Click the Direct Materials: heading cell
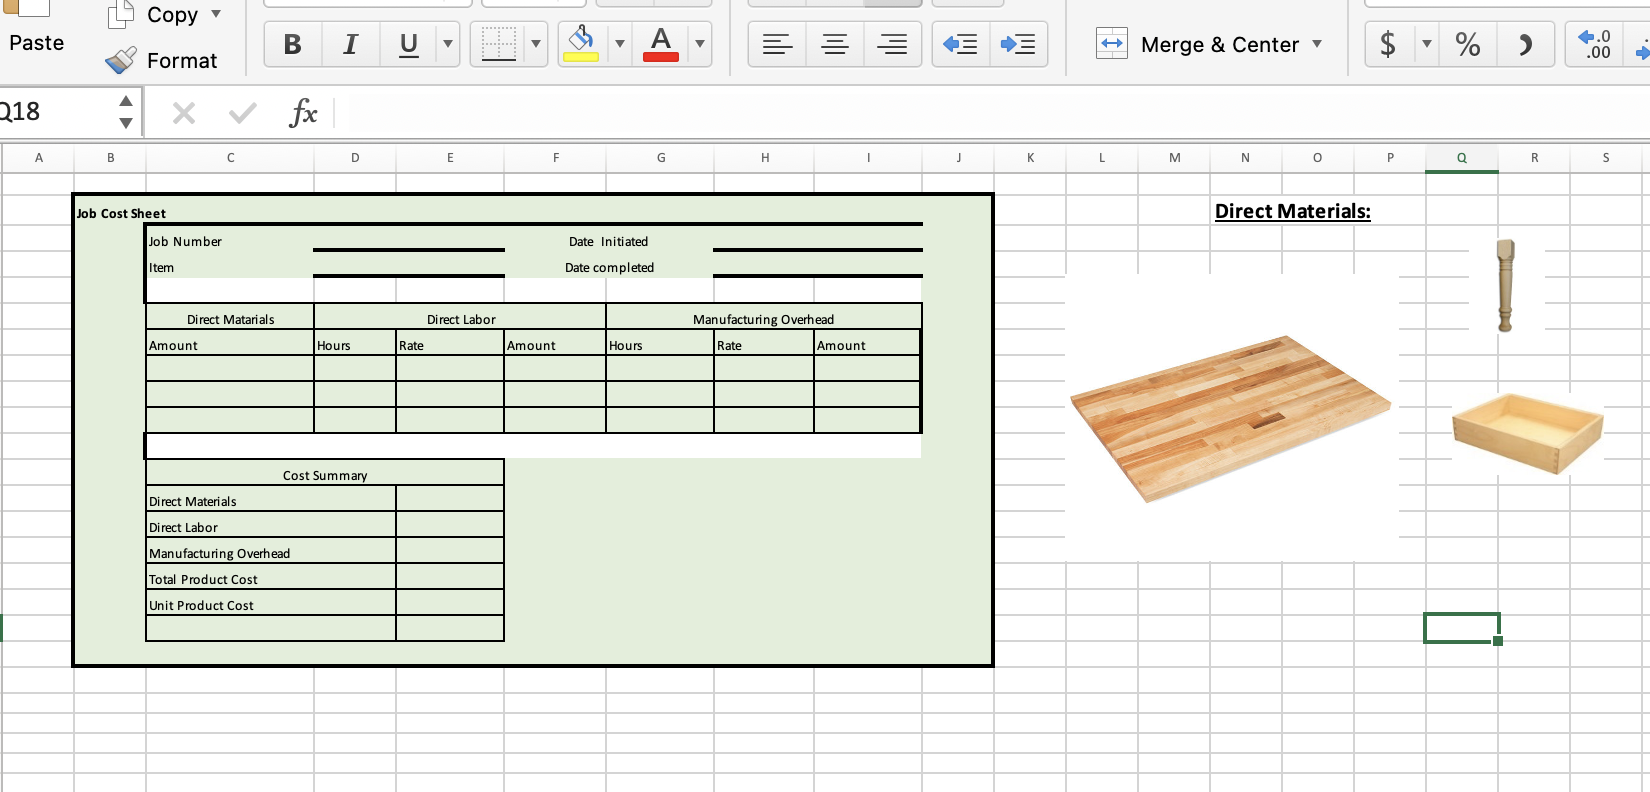 [x=1292, y=211]
